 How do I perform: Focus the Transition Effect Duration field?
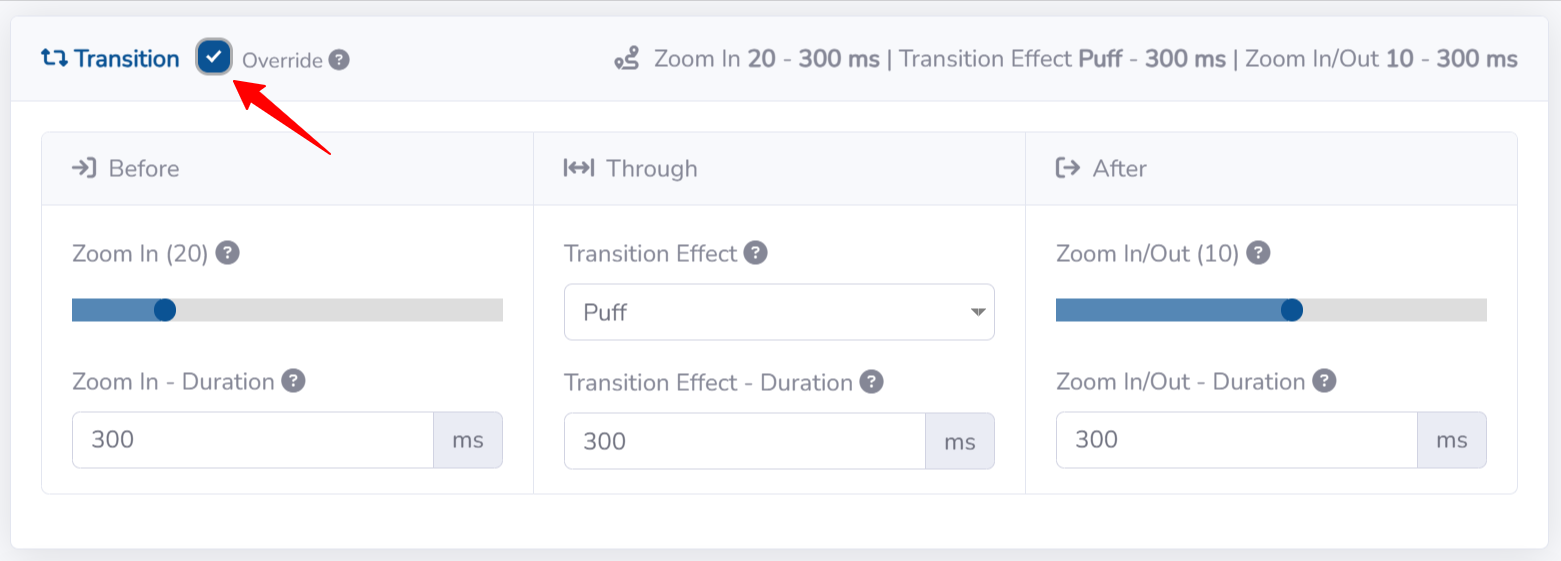(744, 441)
